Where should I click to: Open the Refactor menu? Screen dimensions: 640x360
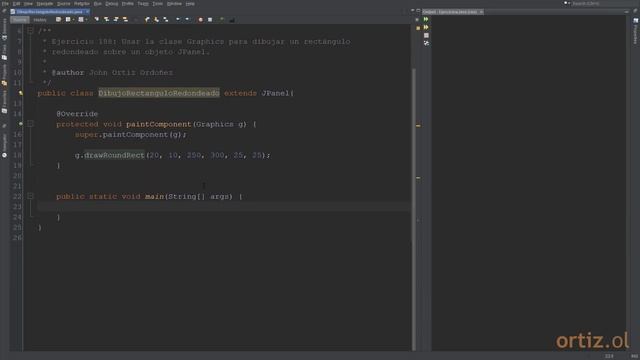pos(82,4)
